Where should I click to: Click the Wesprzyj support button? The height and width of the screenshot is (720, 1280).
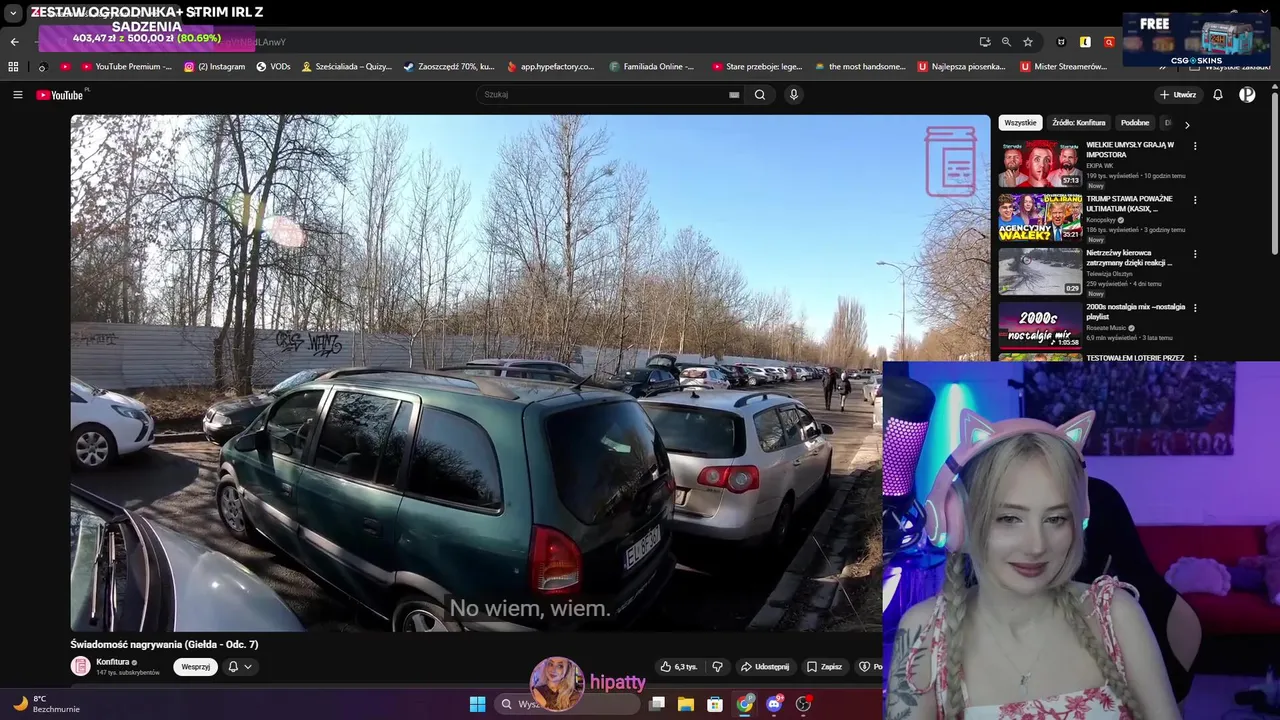coord(196,667)
